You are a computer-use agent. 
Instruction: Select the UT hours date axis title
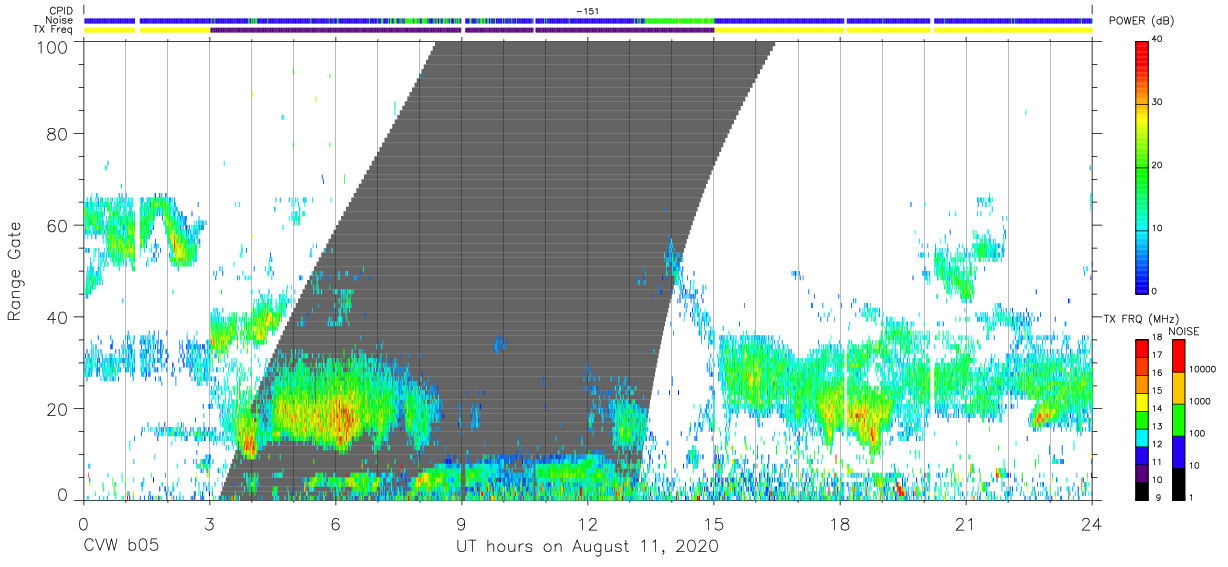(587, 547)
